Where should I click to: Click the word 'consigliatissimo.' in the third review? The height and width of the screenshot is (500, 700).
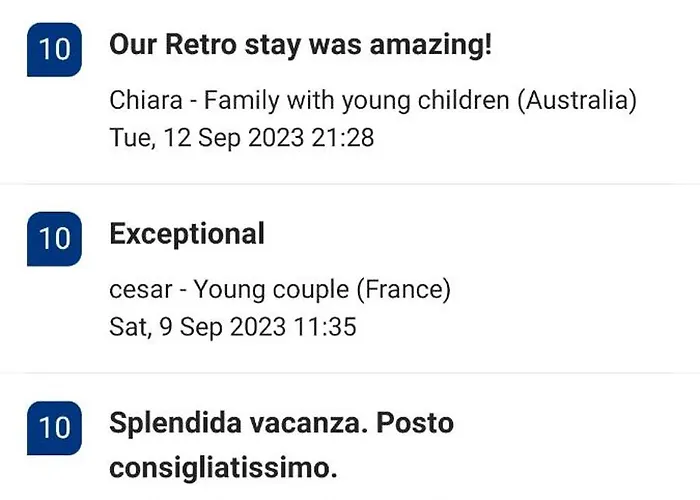[x=224, y=467]
